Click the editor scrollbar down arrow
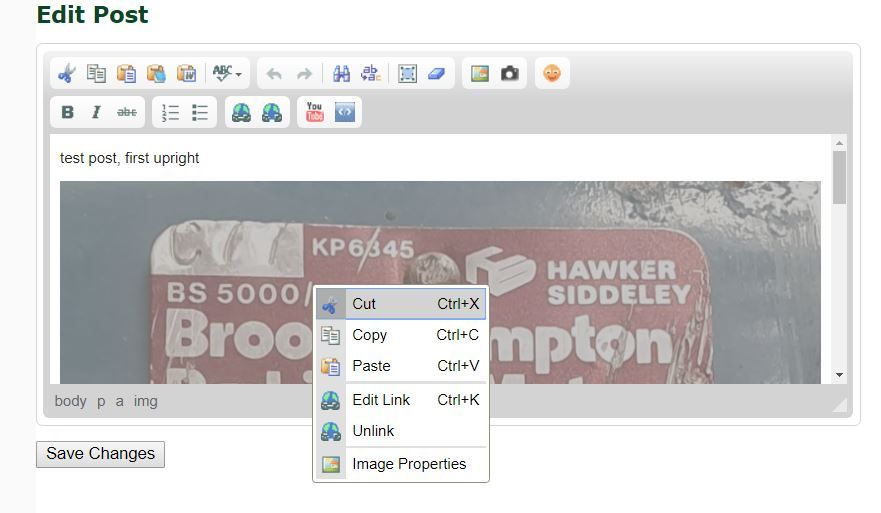This screenshot has width=881, height=513. coord(839,375)
